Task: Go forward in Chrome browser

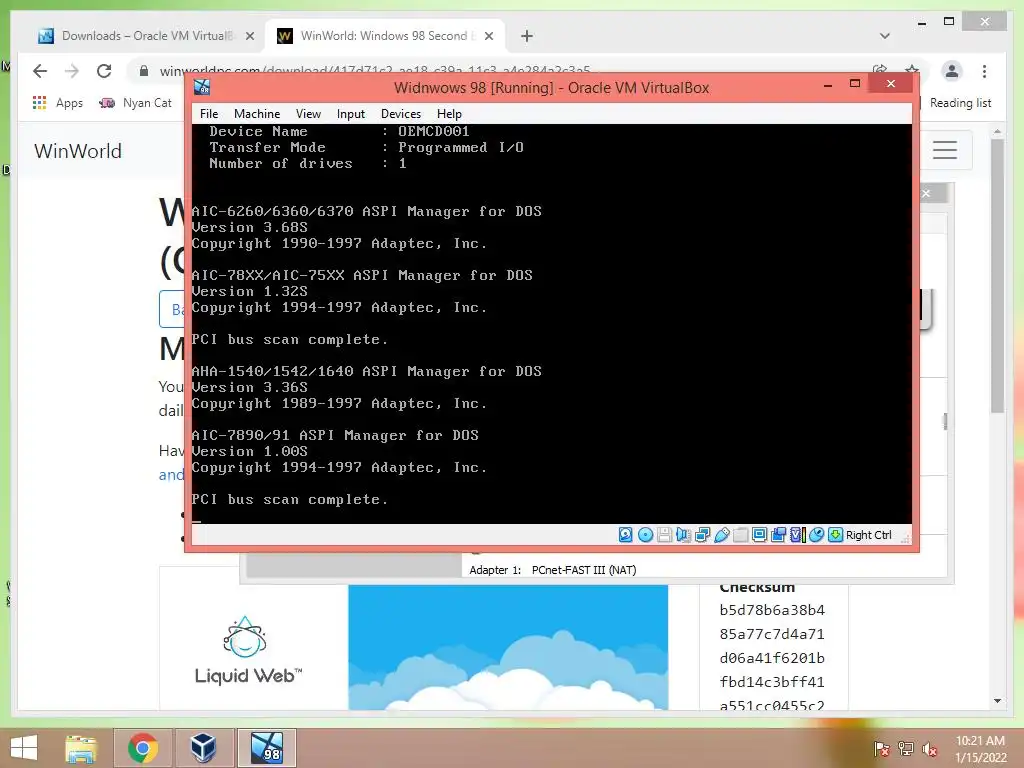Action: tap(72, 71)
